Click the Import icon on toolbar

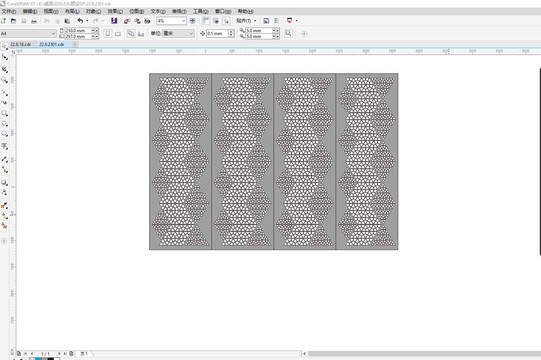pyautogui.click(x=127, y=21)
